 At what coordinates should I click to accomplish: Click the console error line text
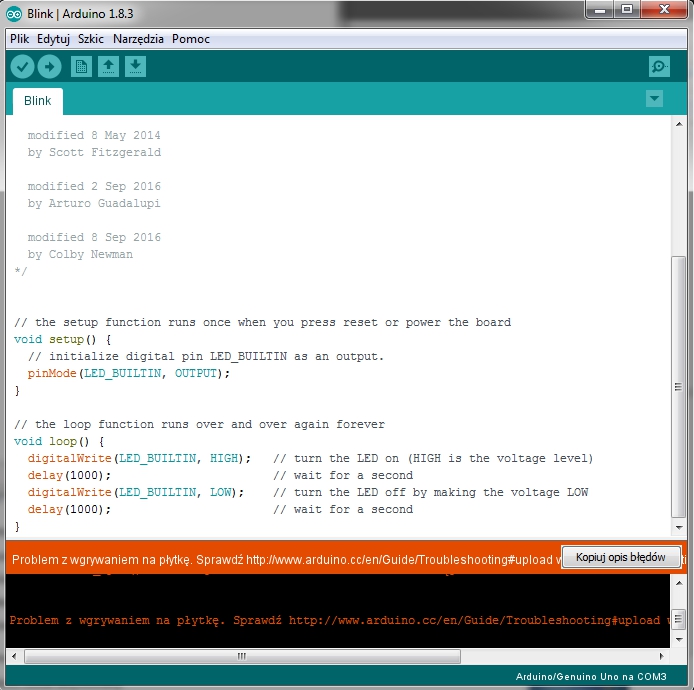pos(339,620)
